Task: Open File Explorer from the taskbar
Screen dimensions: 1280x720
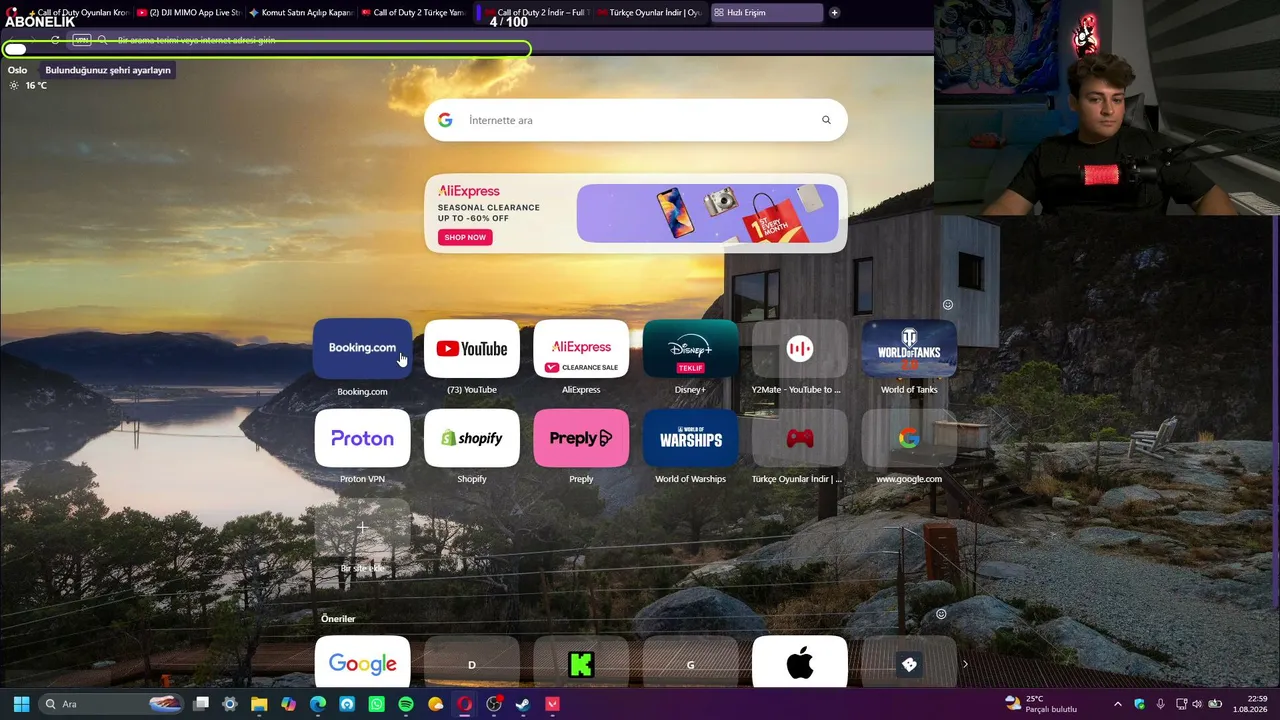Action: tap(259, 704)
